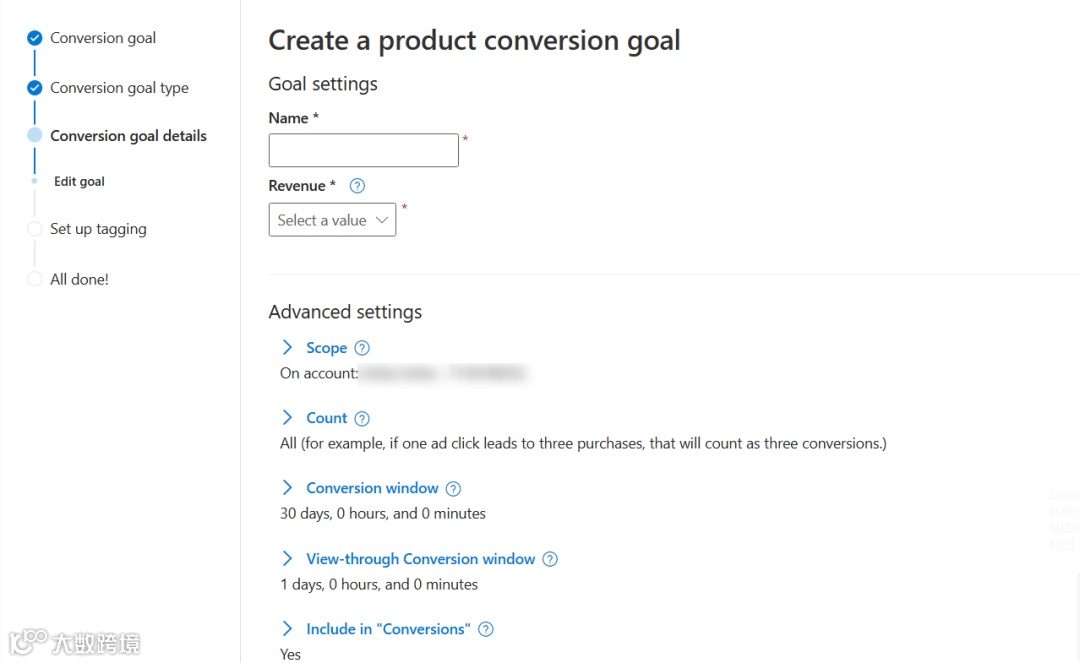Open help icon beside Include in "Conversions"
This screenshot has width=1080, height=663.
click(486, 630)
